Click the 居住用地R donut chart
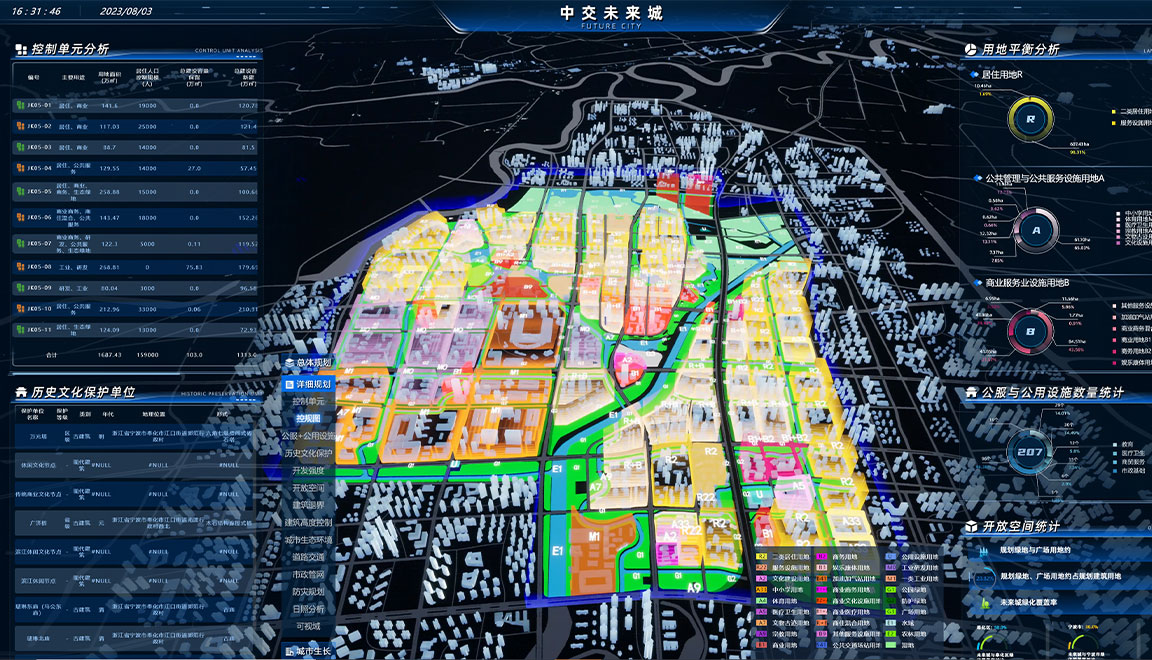 (1029, 119)
